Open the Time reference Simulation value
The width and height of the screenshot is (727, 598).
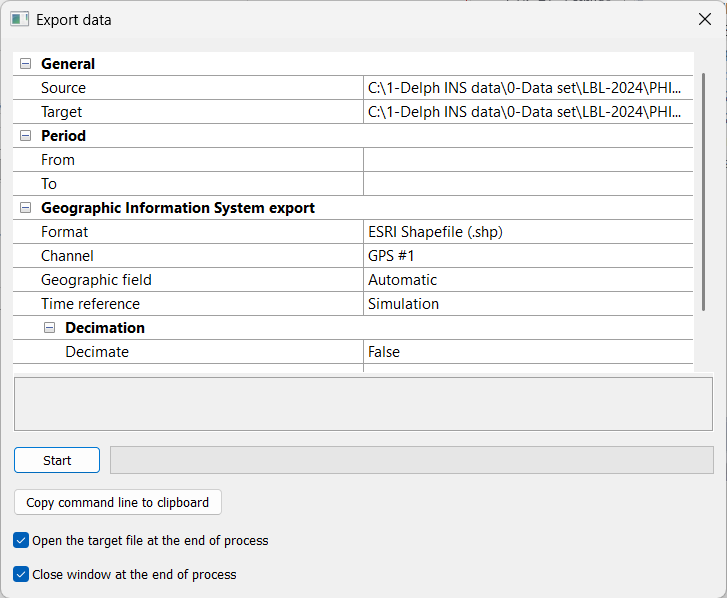[x=528, y=304]
